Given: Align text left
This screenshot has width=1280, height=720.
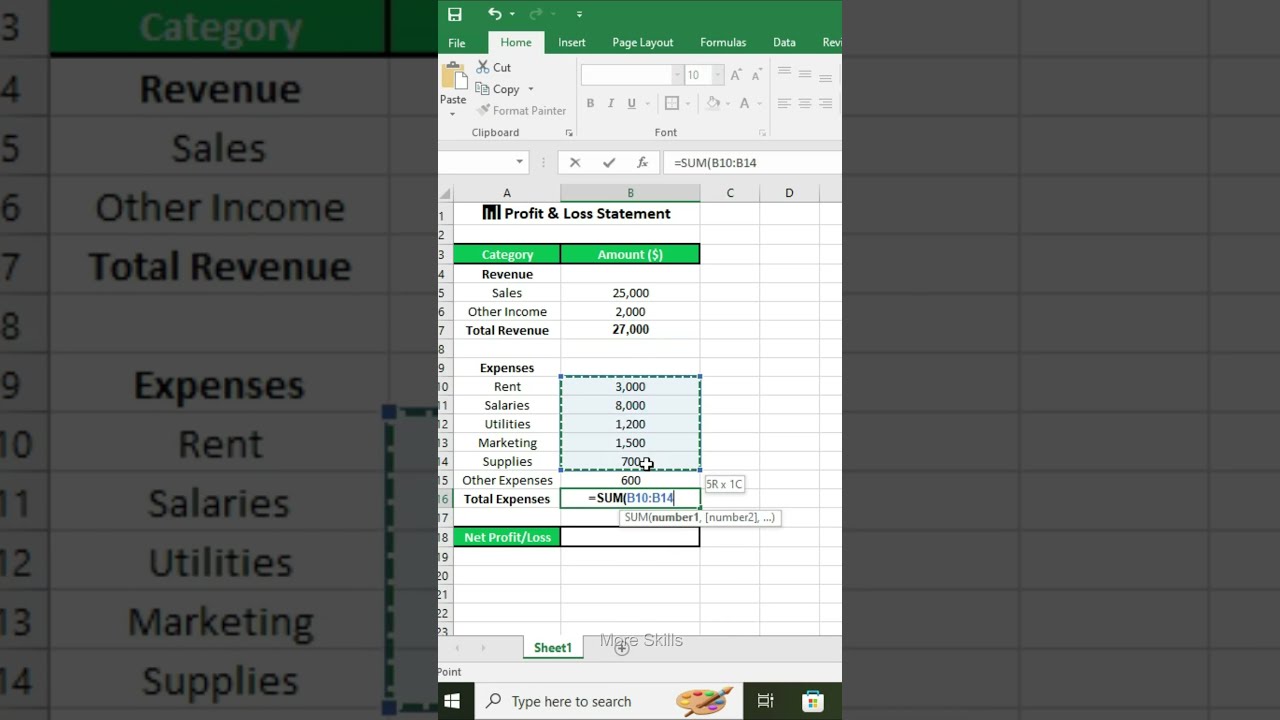Looking at the screenshot, I should pyautogui.click(x=784, y=103).
